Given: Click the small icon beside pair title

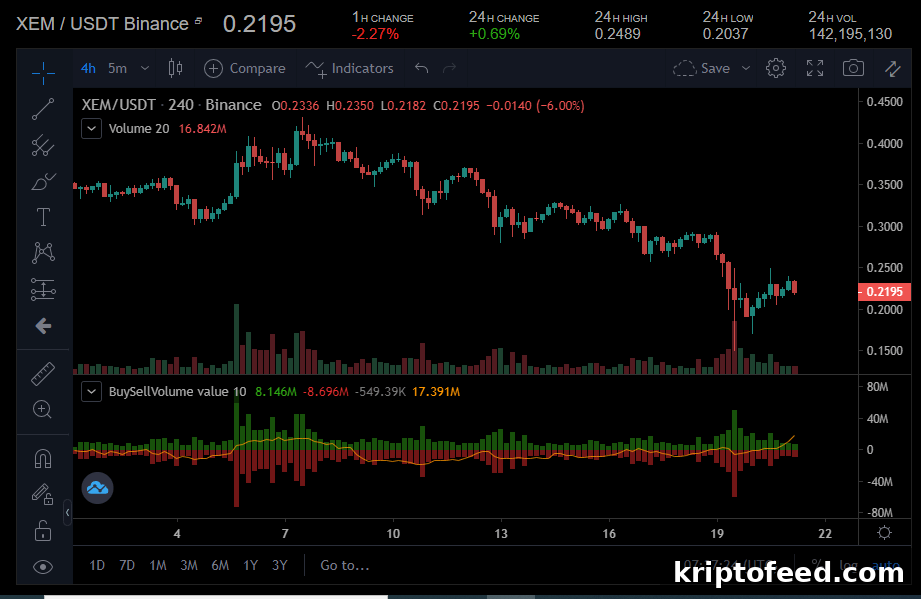Looking at the screenshot, I should click(199, 21).
